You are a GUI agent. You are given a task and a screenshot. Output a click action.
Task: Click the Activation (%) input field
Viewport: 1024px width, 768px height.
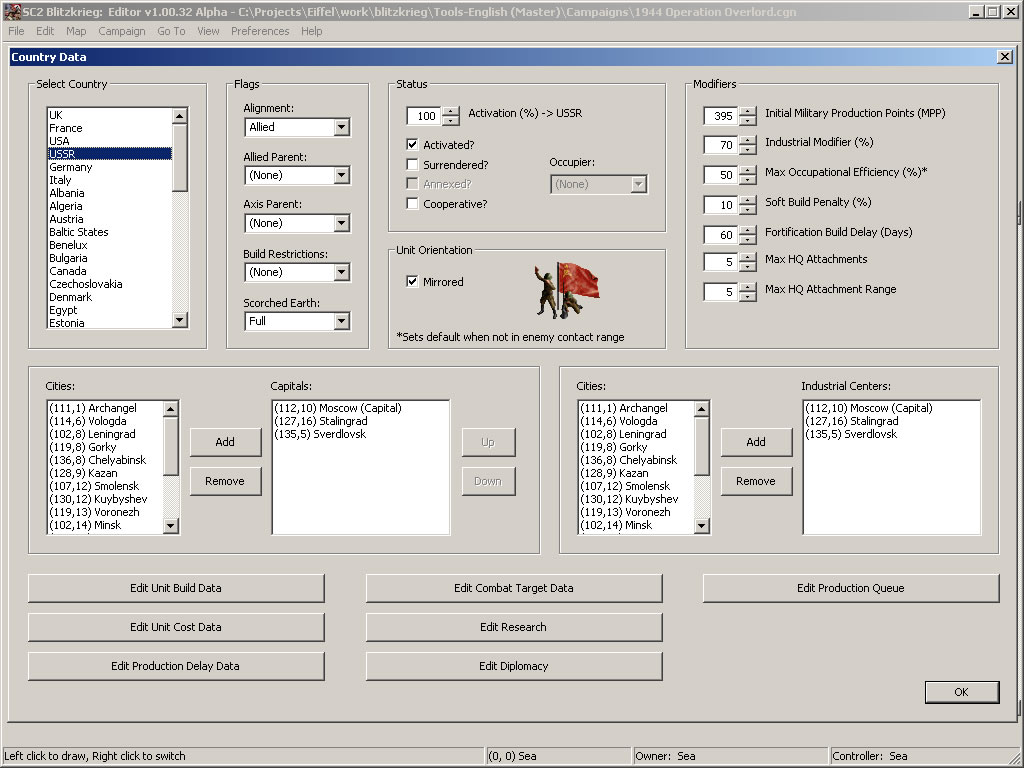tap(424, 116)
